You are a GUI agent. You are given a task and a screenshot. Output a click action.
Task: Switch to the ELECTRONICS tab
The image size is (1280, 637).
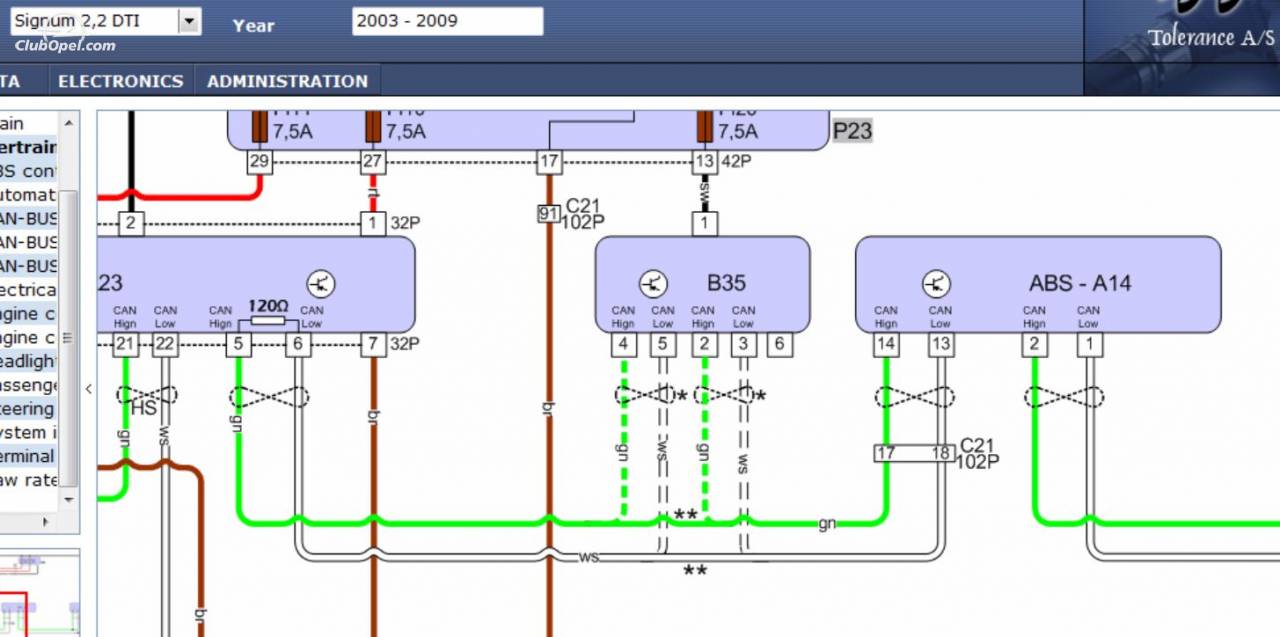[121, 81]
